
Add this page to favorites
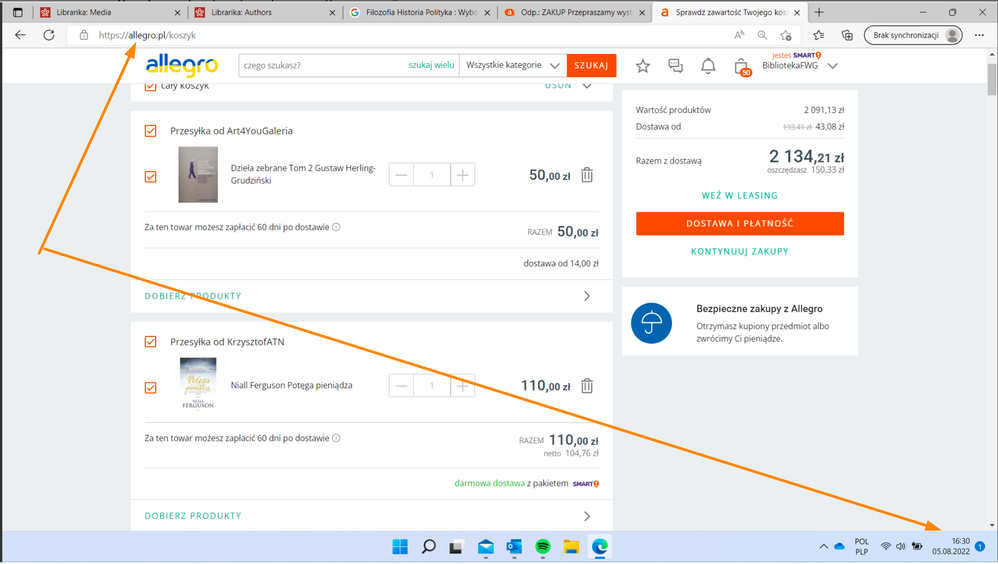point(786,35)
